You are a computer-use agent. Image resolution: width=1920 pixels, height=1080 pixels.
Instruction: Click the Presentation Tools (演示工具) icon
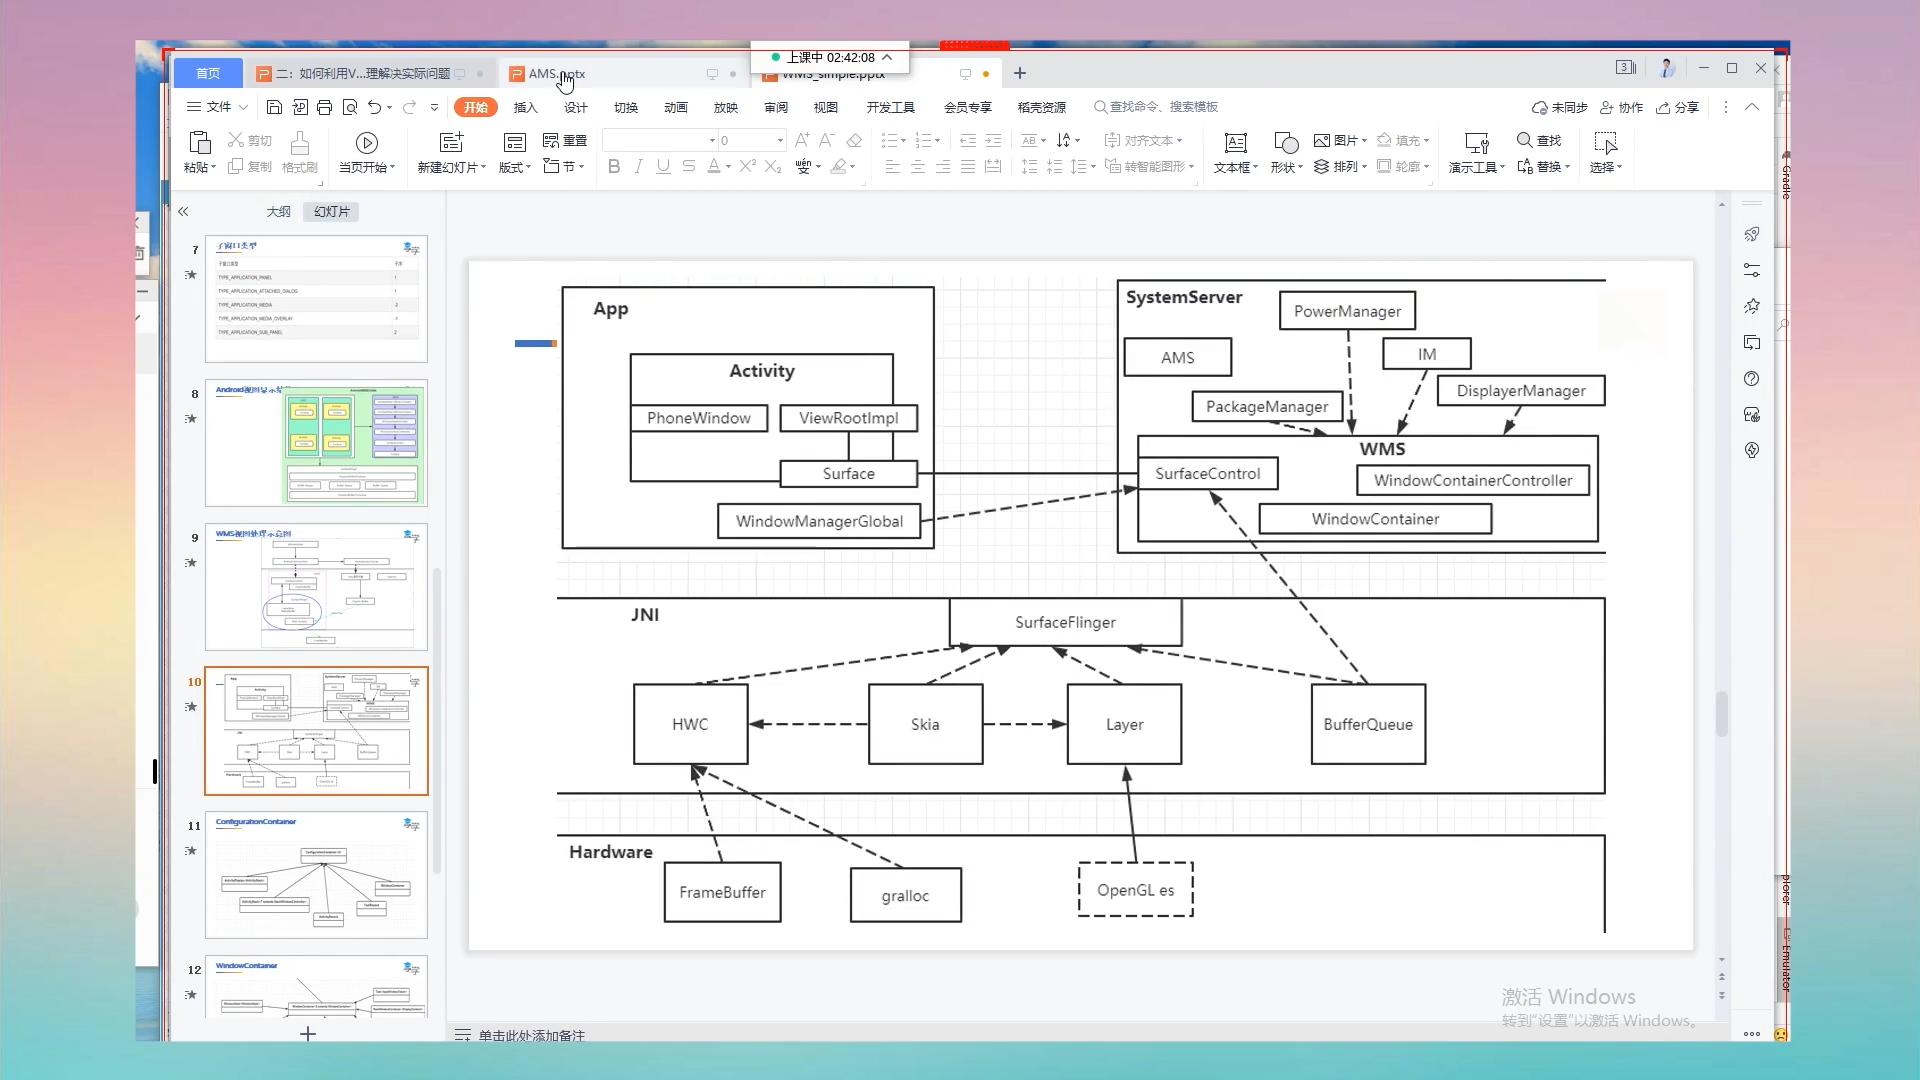[x=1476, y=143]
